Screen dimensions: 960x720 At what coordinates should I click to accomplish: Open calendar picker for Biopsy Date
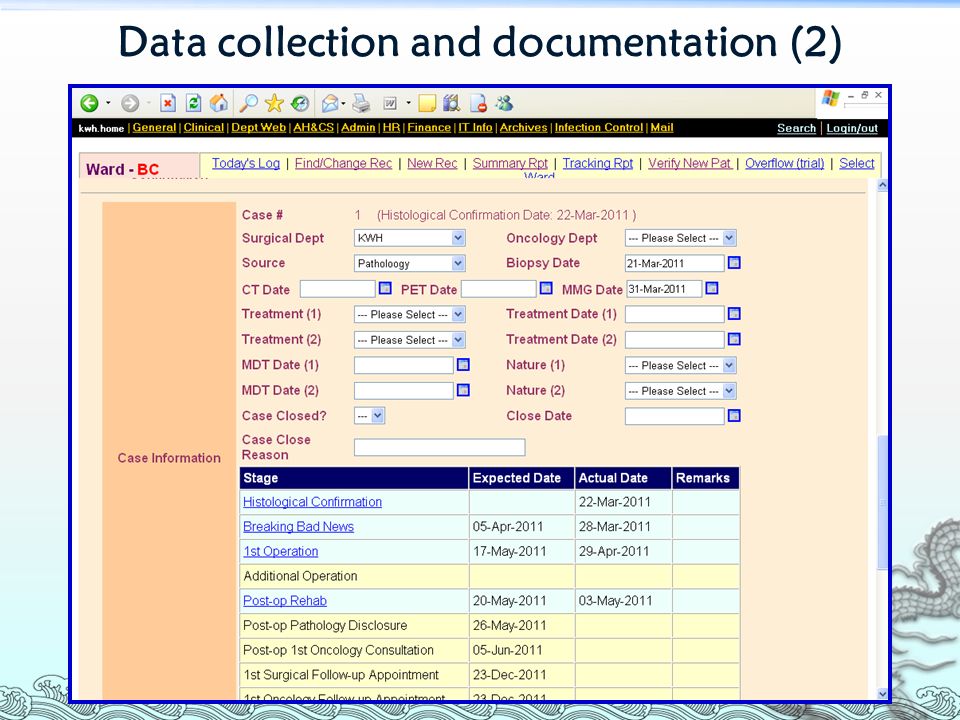point(733,263)
